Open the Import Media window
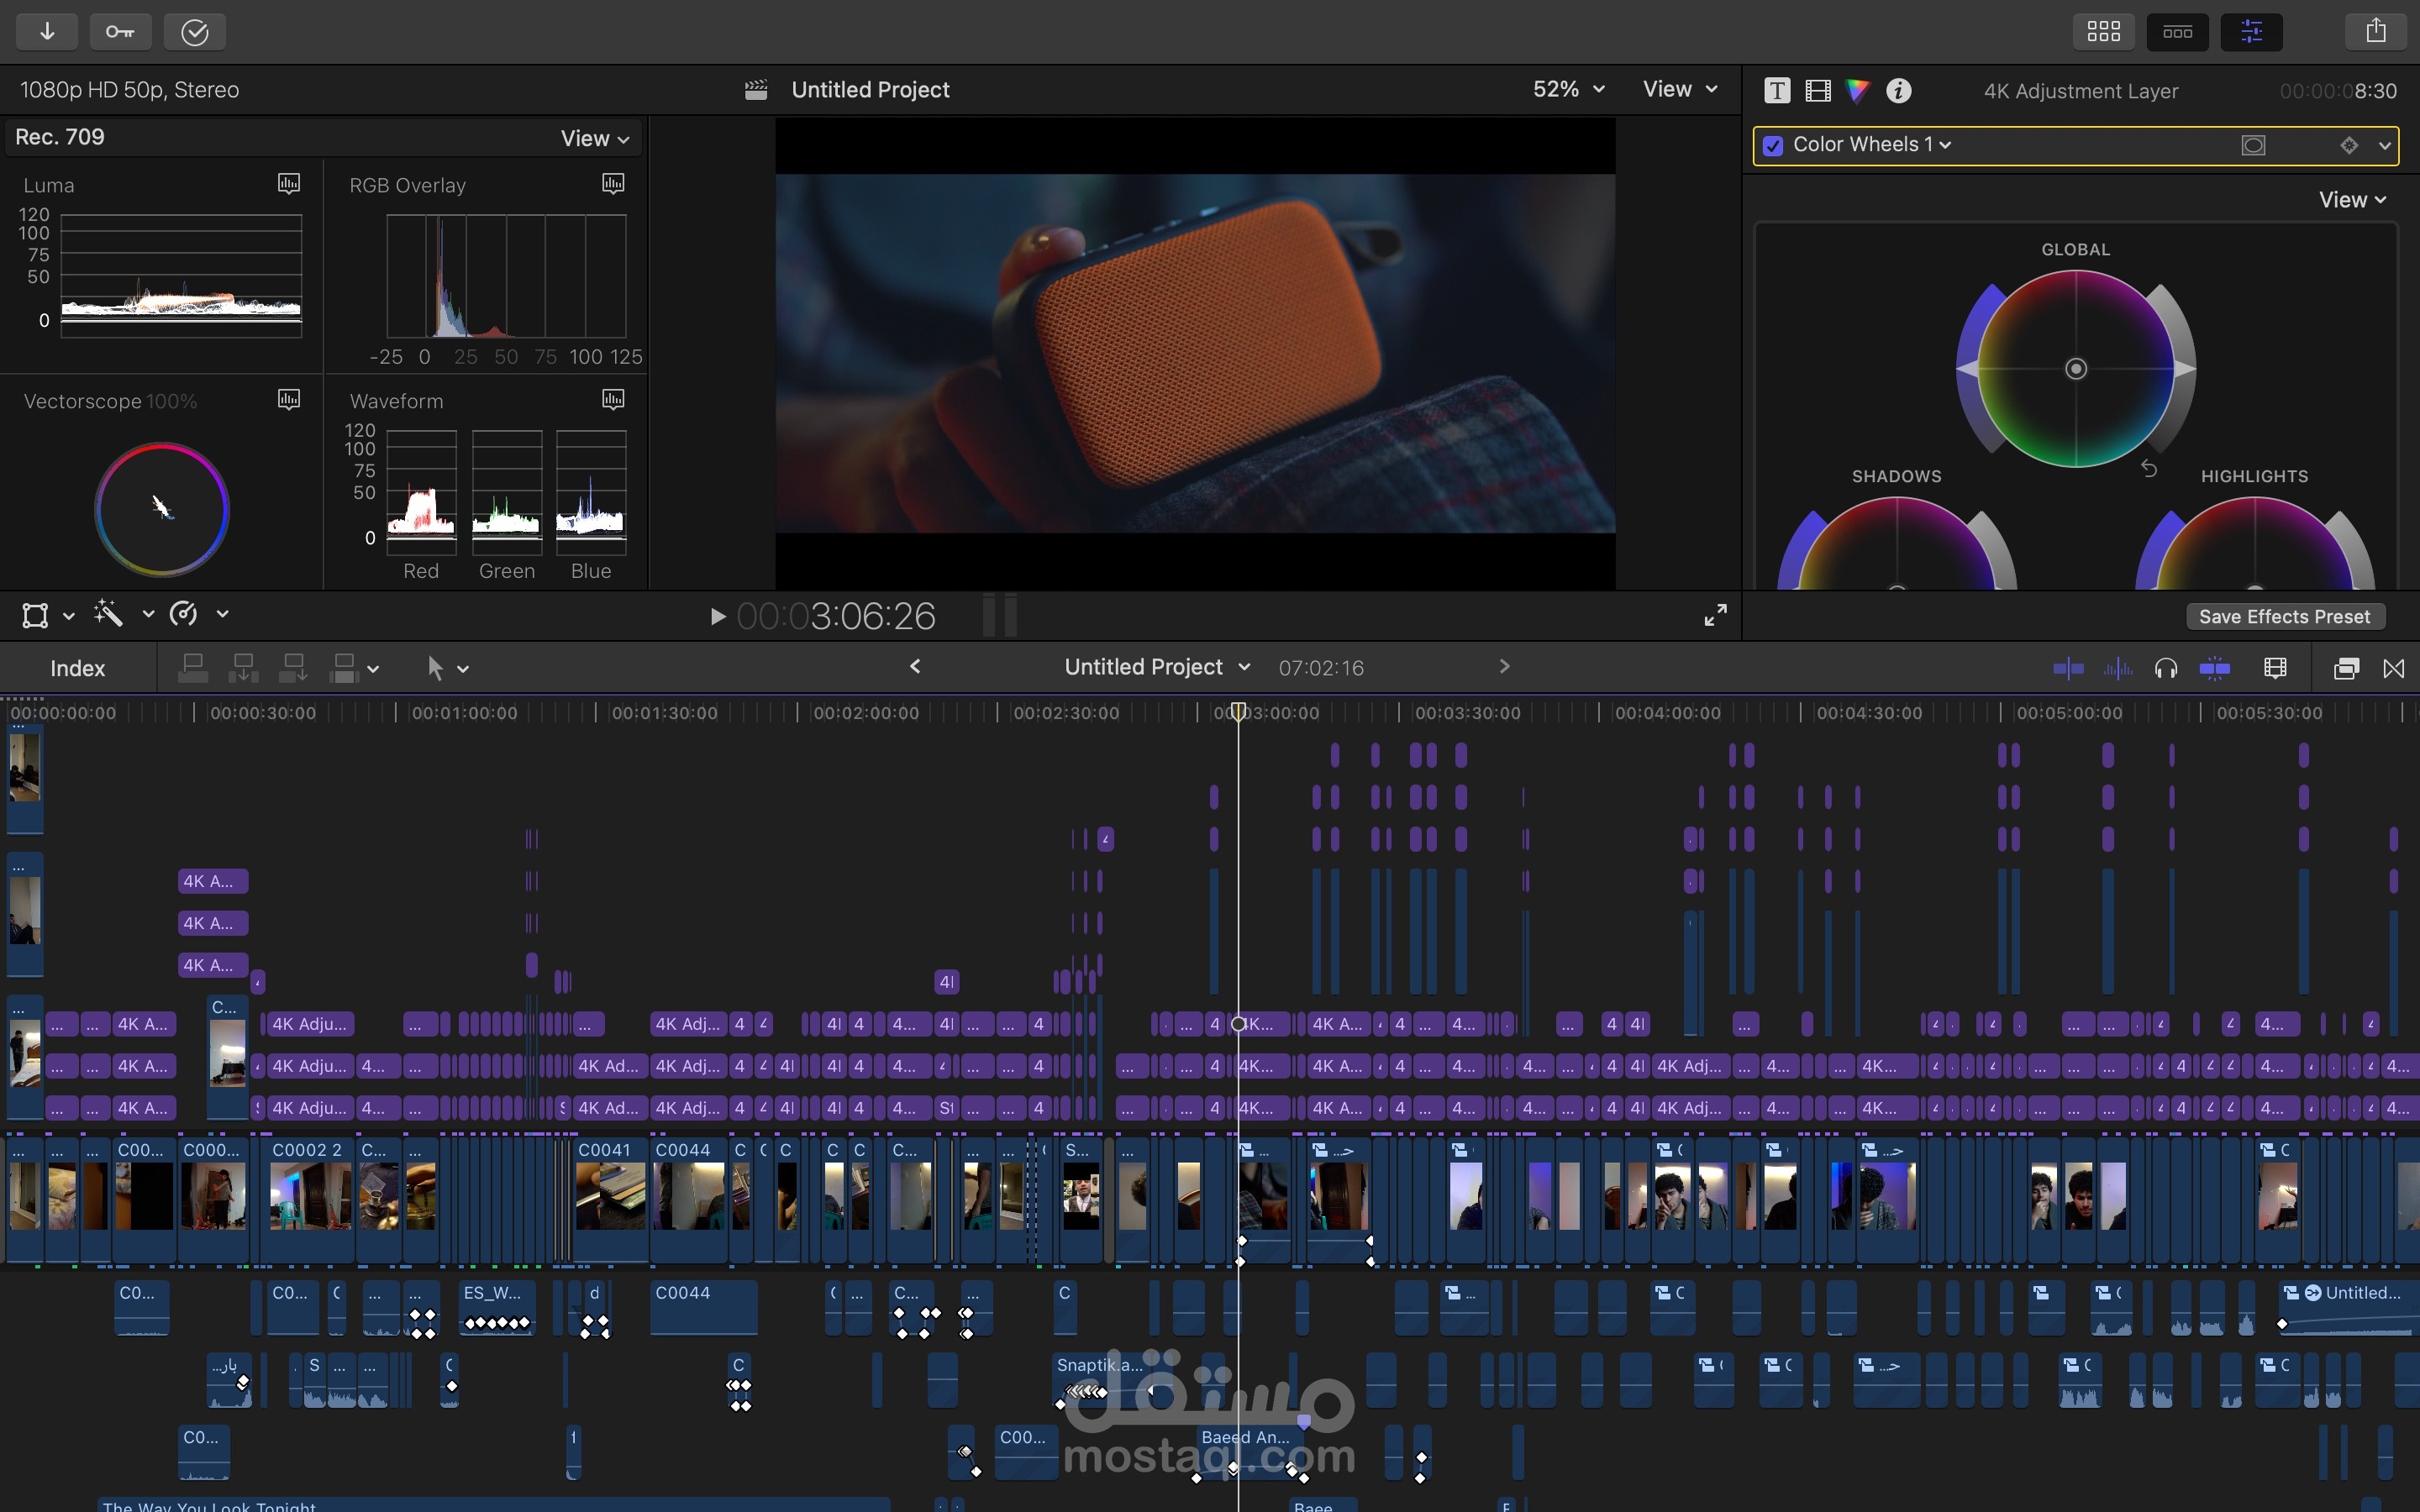Screen dimensions: 2420x1512 click(x=47, y=32)
